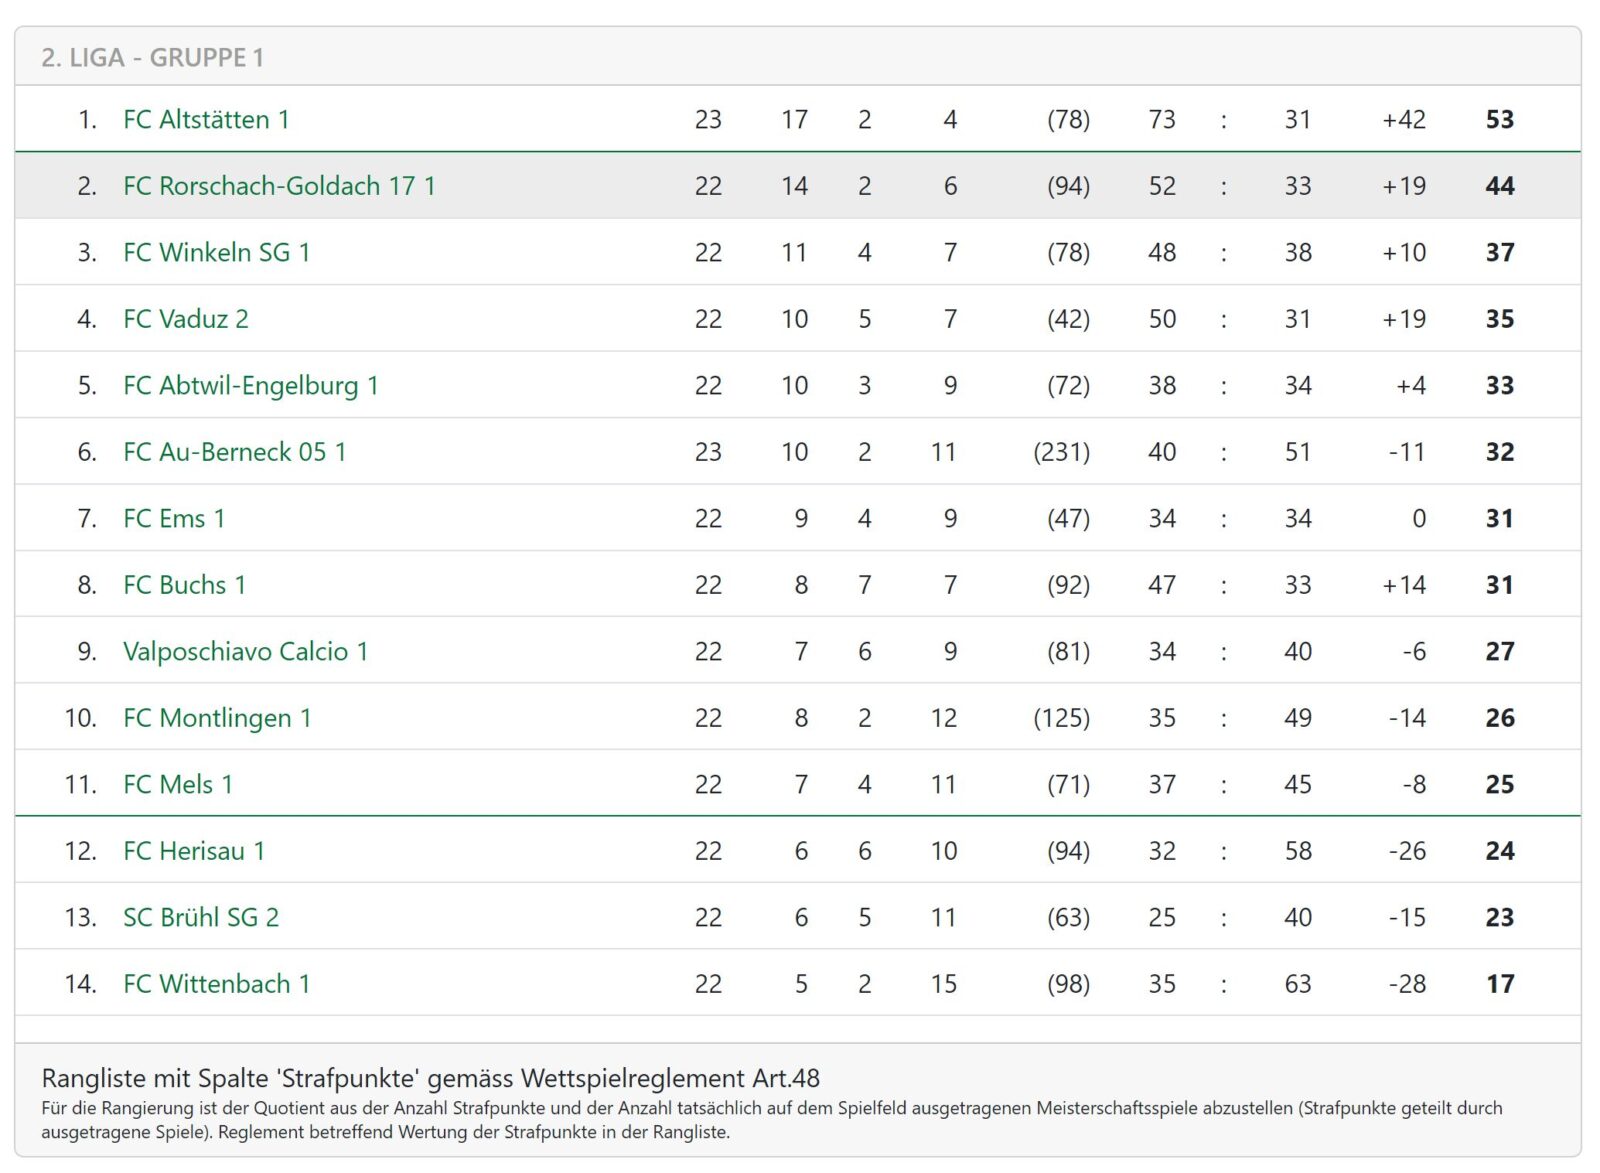Open the SC Brühl SG 2 link
Viewport: 1600px width, 1173px height.
tap(200, 918)
